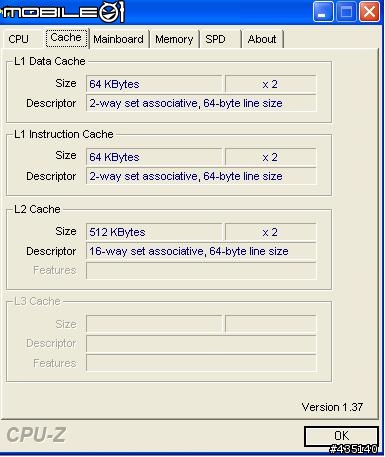Minimize the CPU-Z window
This screenshot has height=457, width=385.
click(323, 12)
